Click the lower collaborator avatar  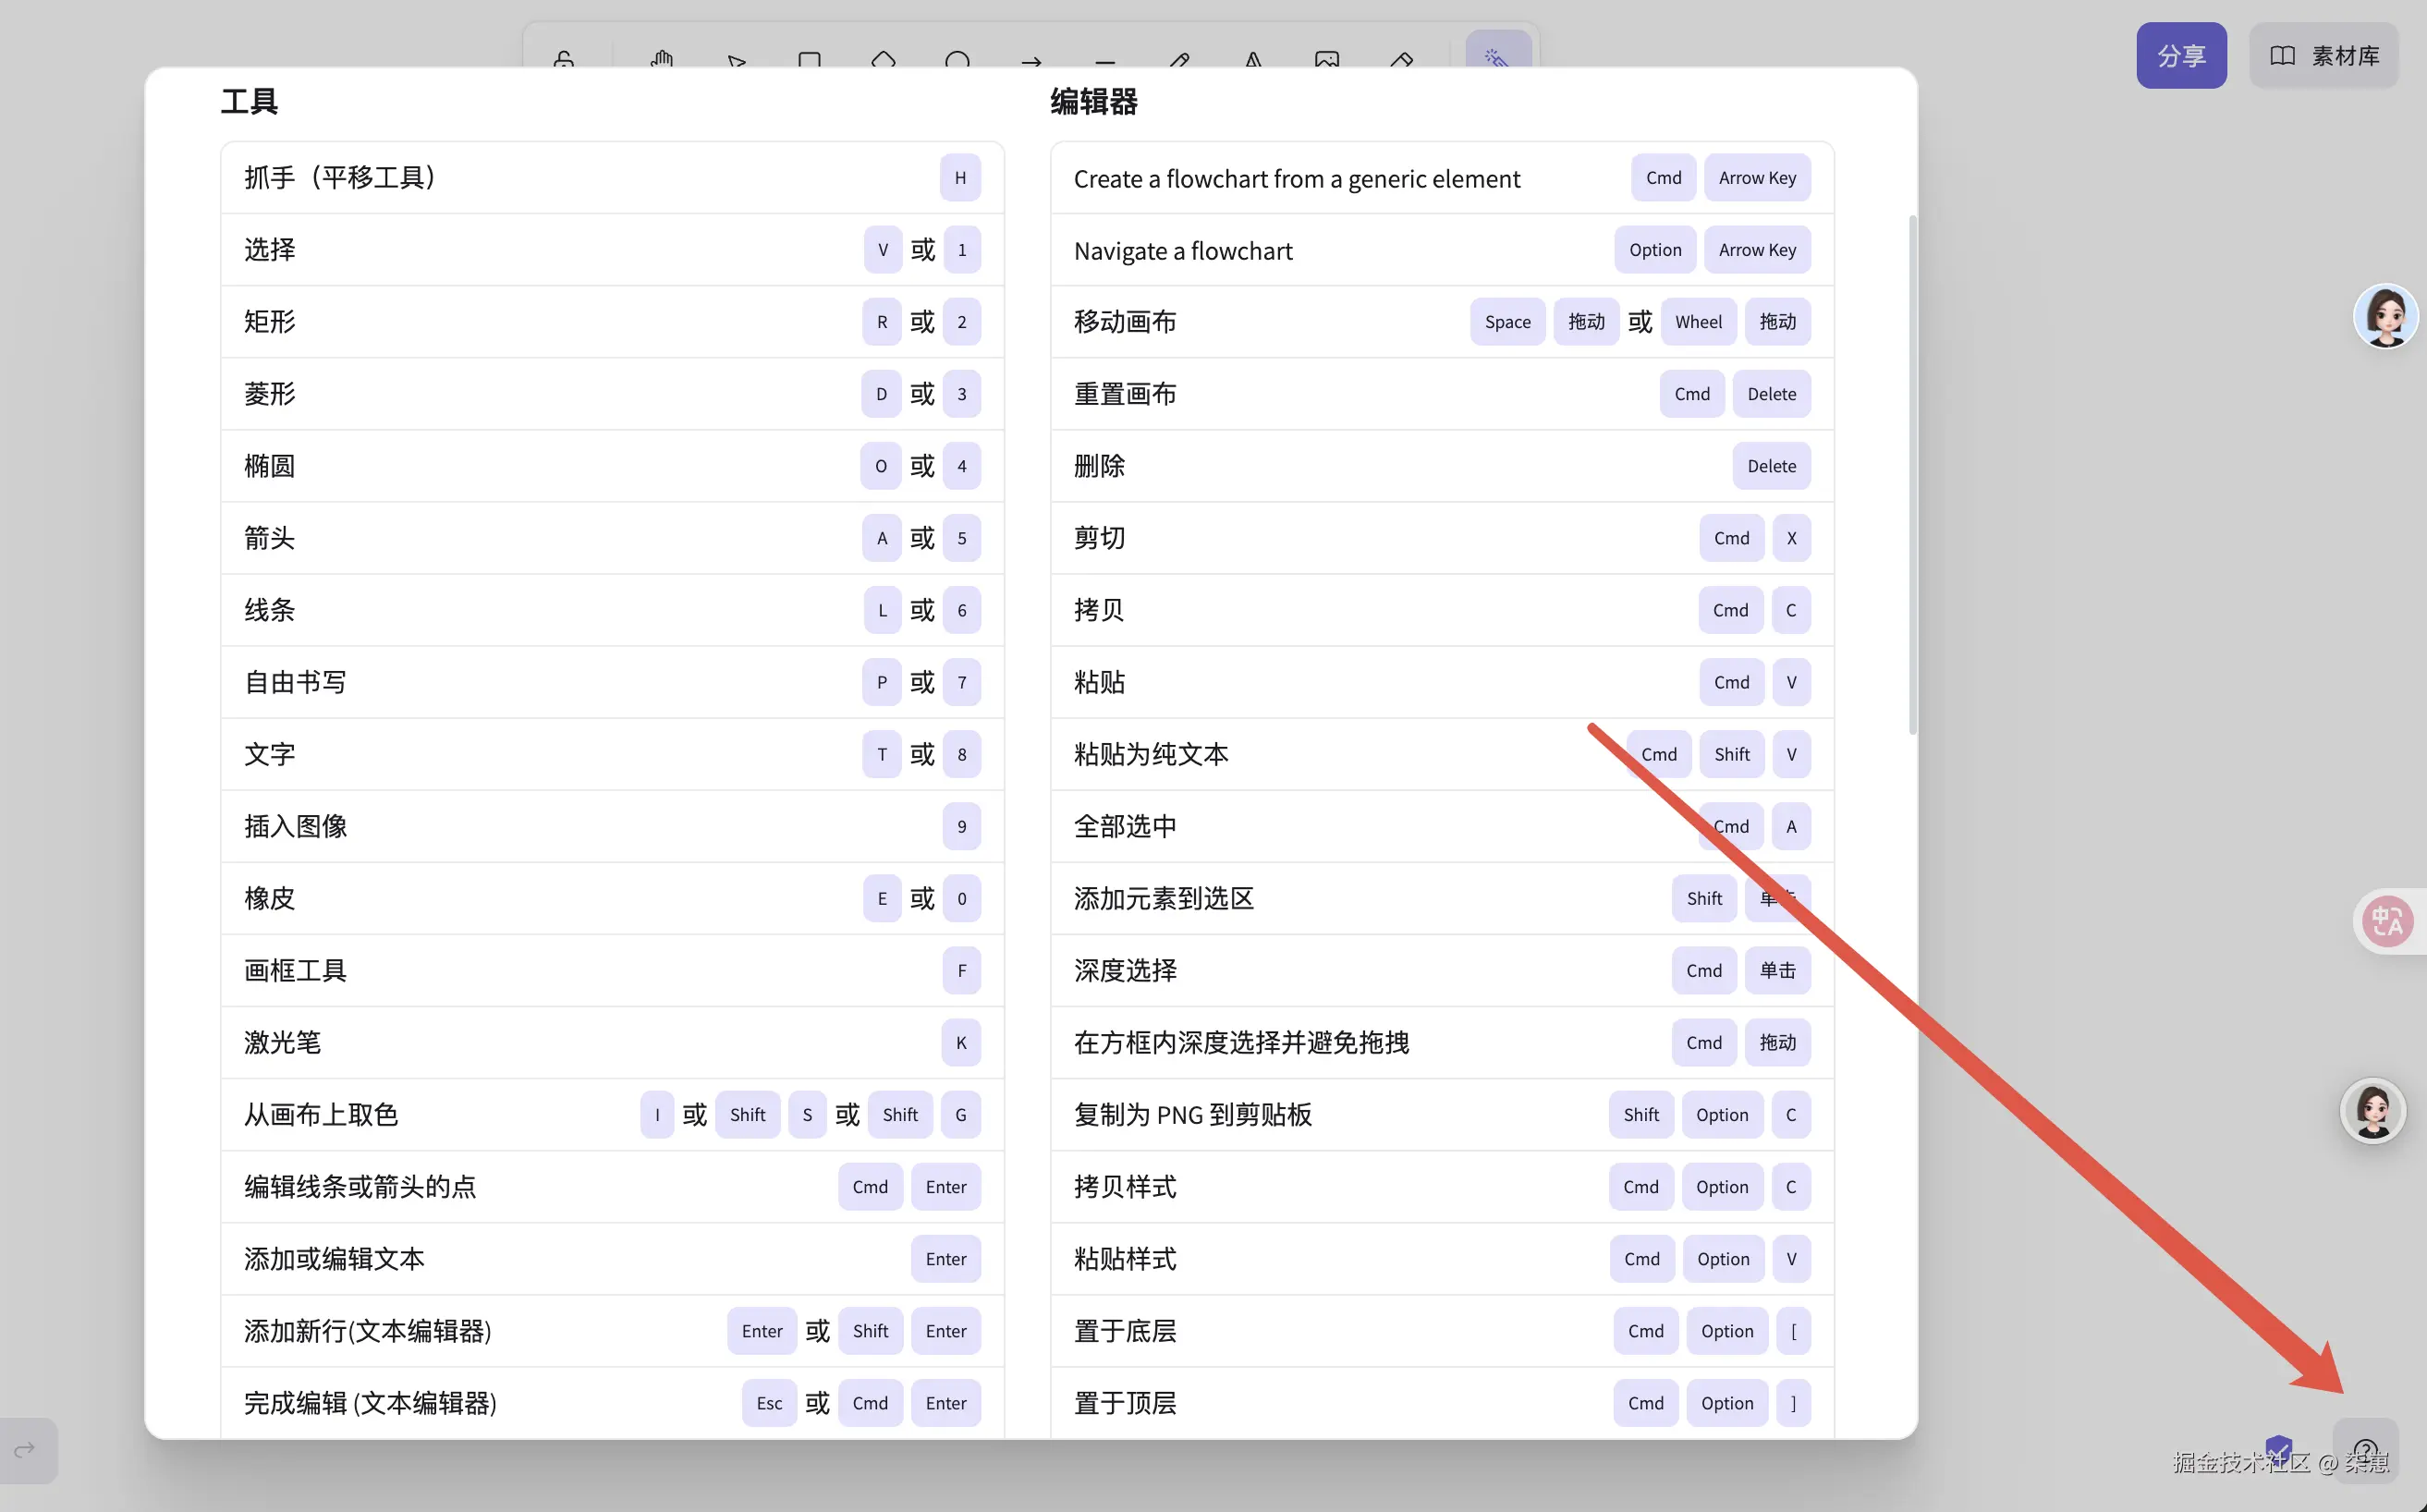pos(2372,1109)
